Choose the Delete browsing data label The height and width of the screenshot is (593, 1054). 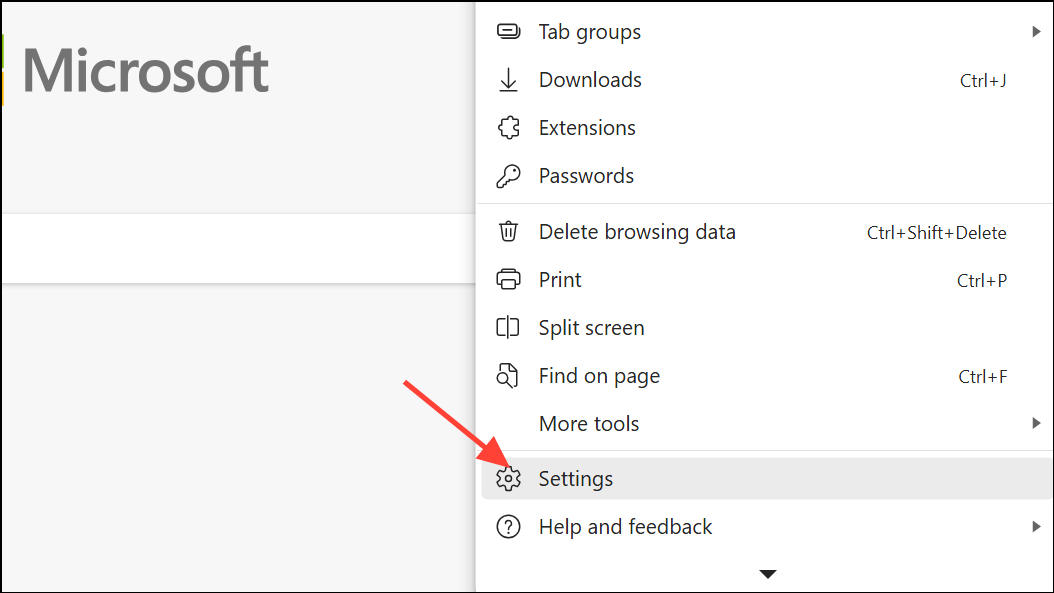pyautogui.click(x=637, y=232)
